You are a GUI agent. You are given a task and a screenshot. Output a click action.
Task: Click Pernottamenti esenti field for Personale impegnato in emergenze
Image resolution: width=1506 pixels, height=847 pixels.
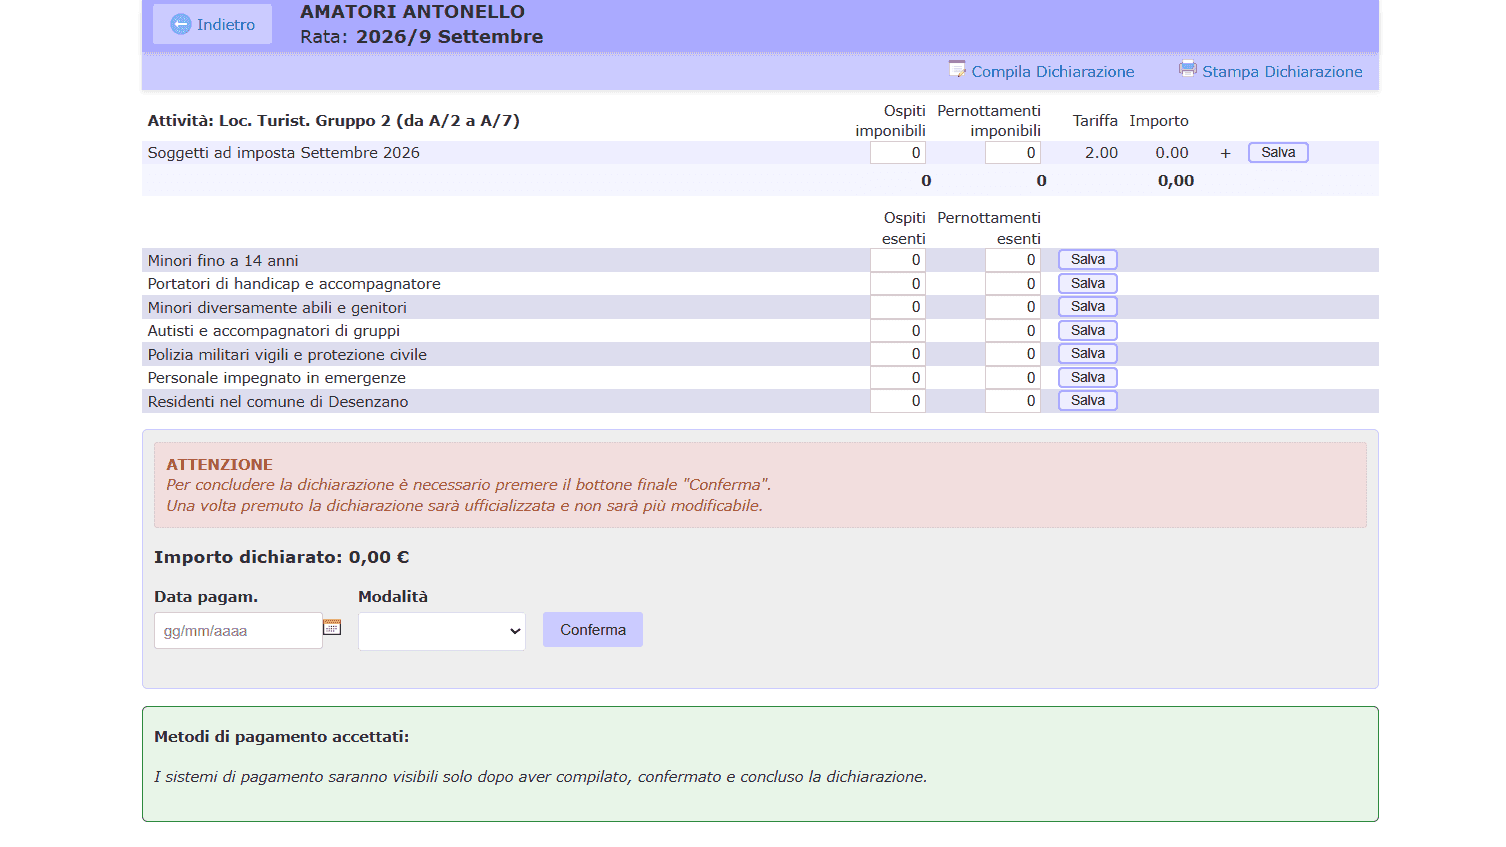1013,378
